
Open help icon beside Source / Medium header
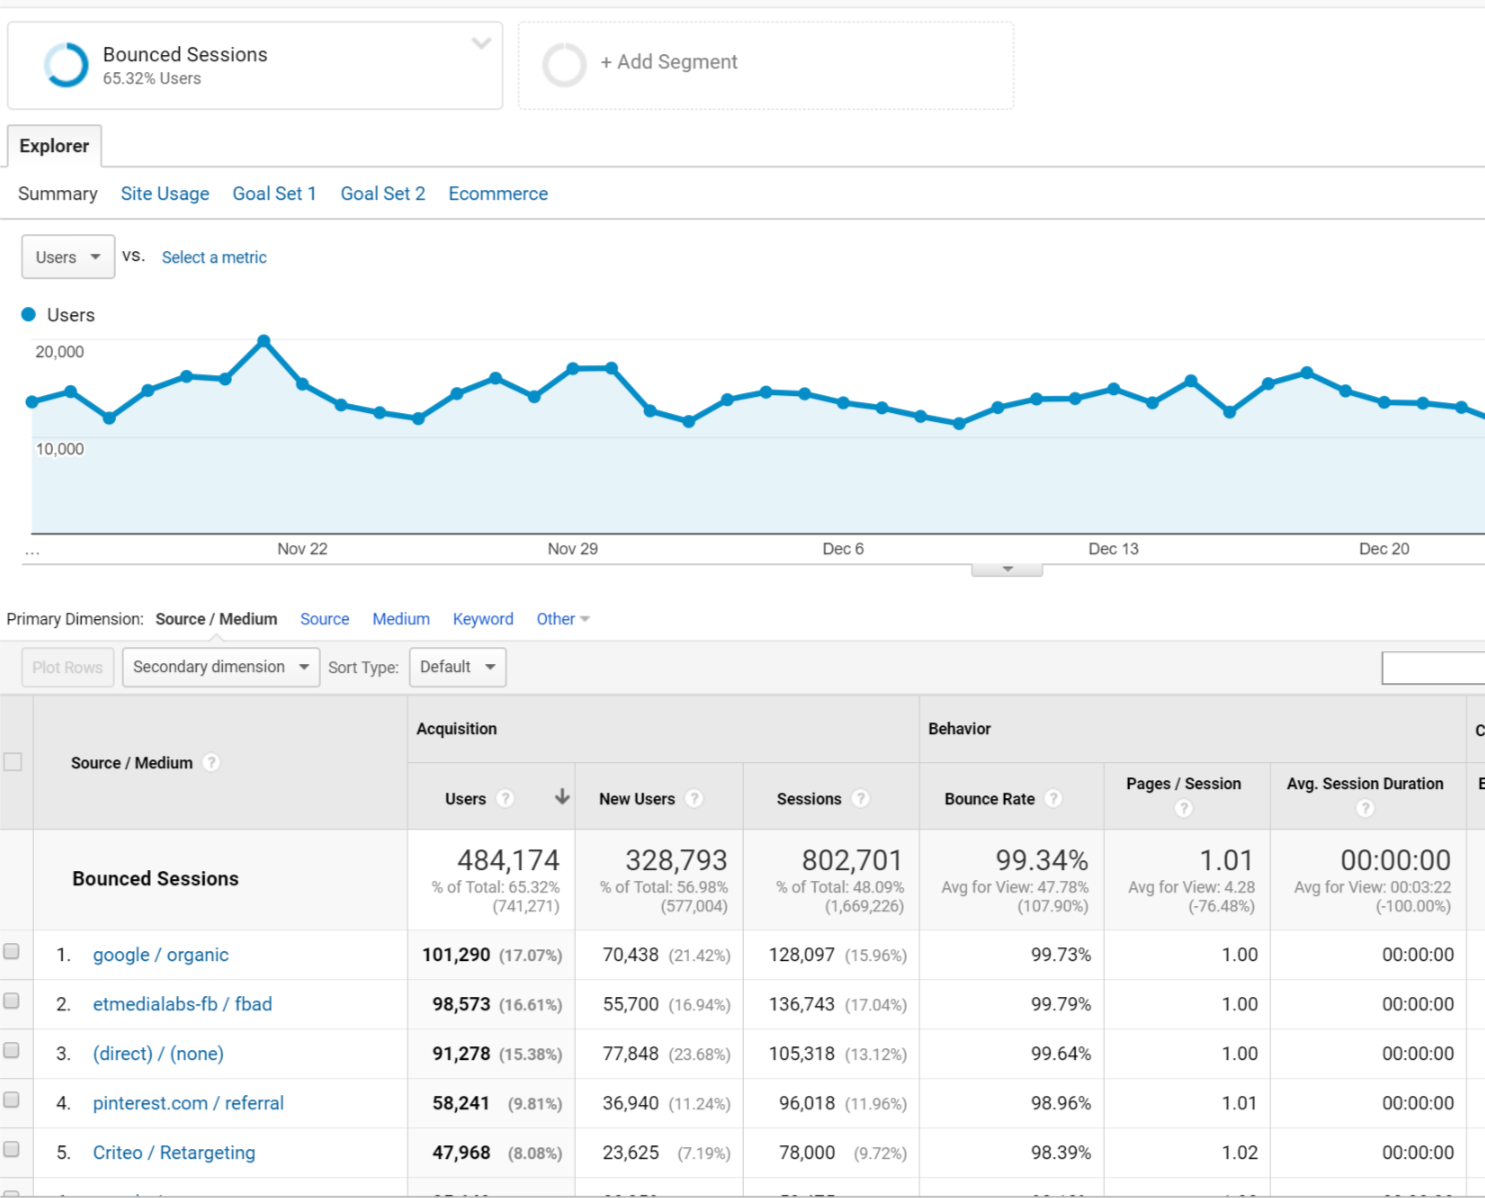[211, 763]
